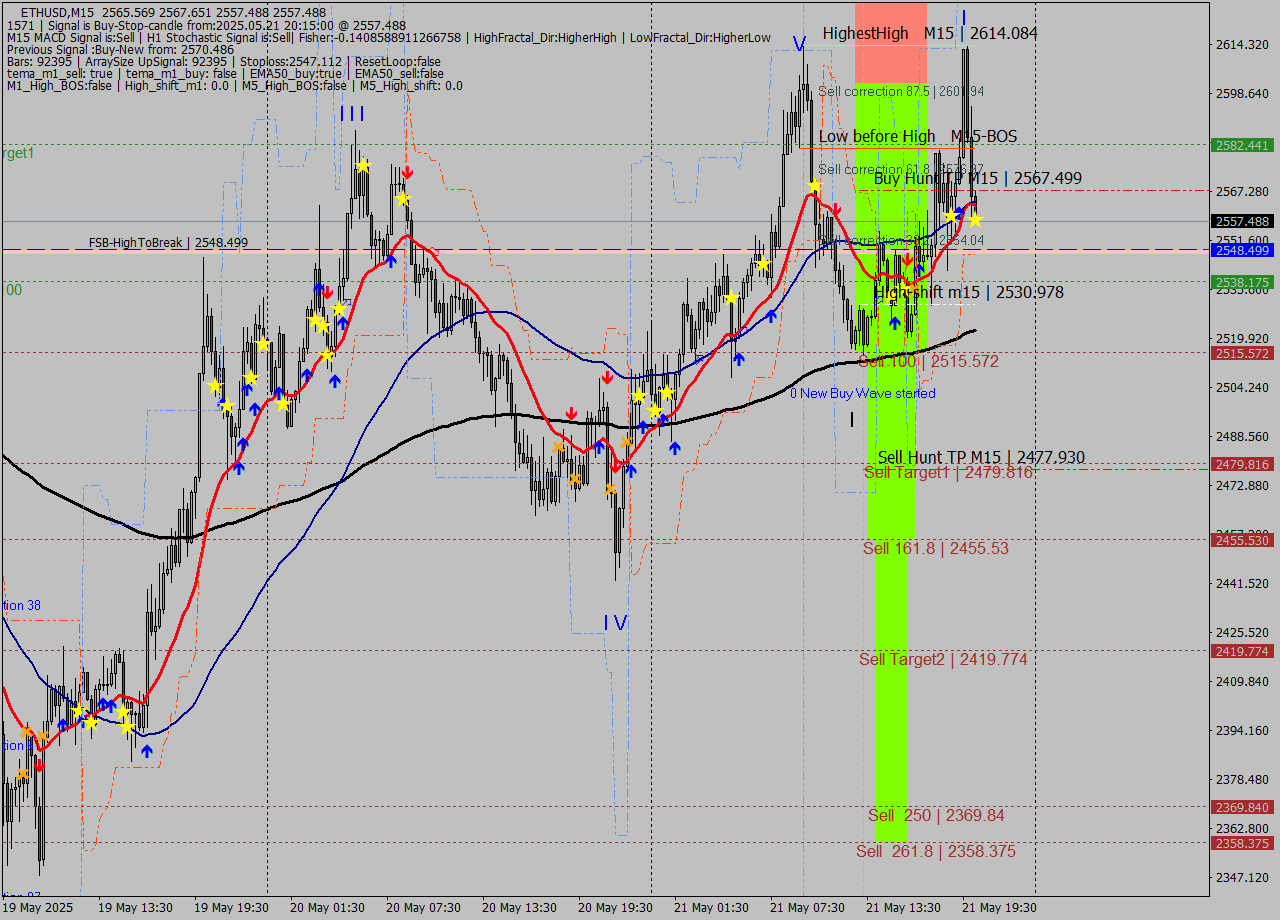Click the blue wave IV label

pos(615,623)
